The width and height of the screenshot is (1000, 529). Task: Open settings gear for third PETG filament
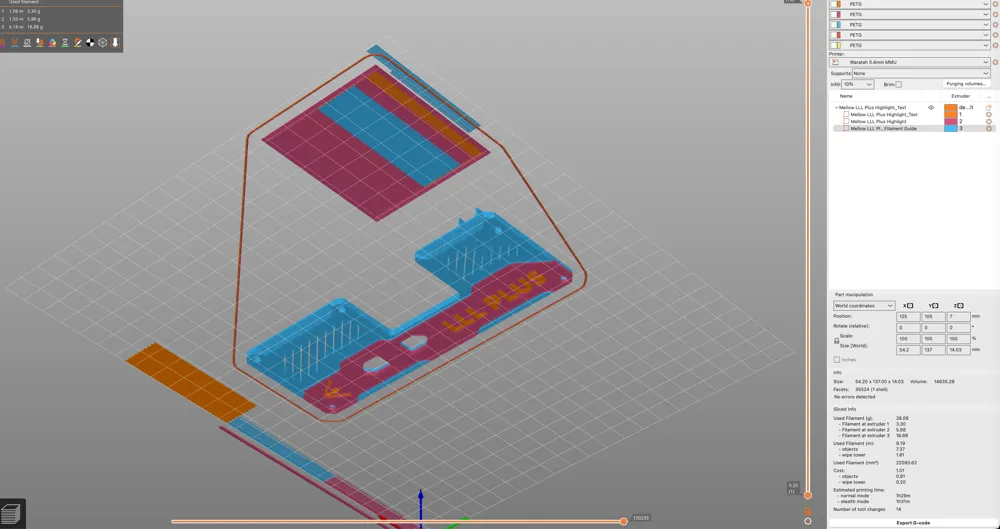pos(996,25)
